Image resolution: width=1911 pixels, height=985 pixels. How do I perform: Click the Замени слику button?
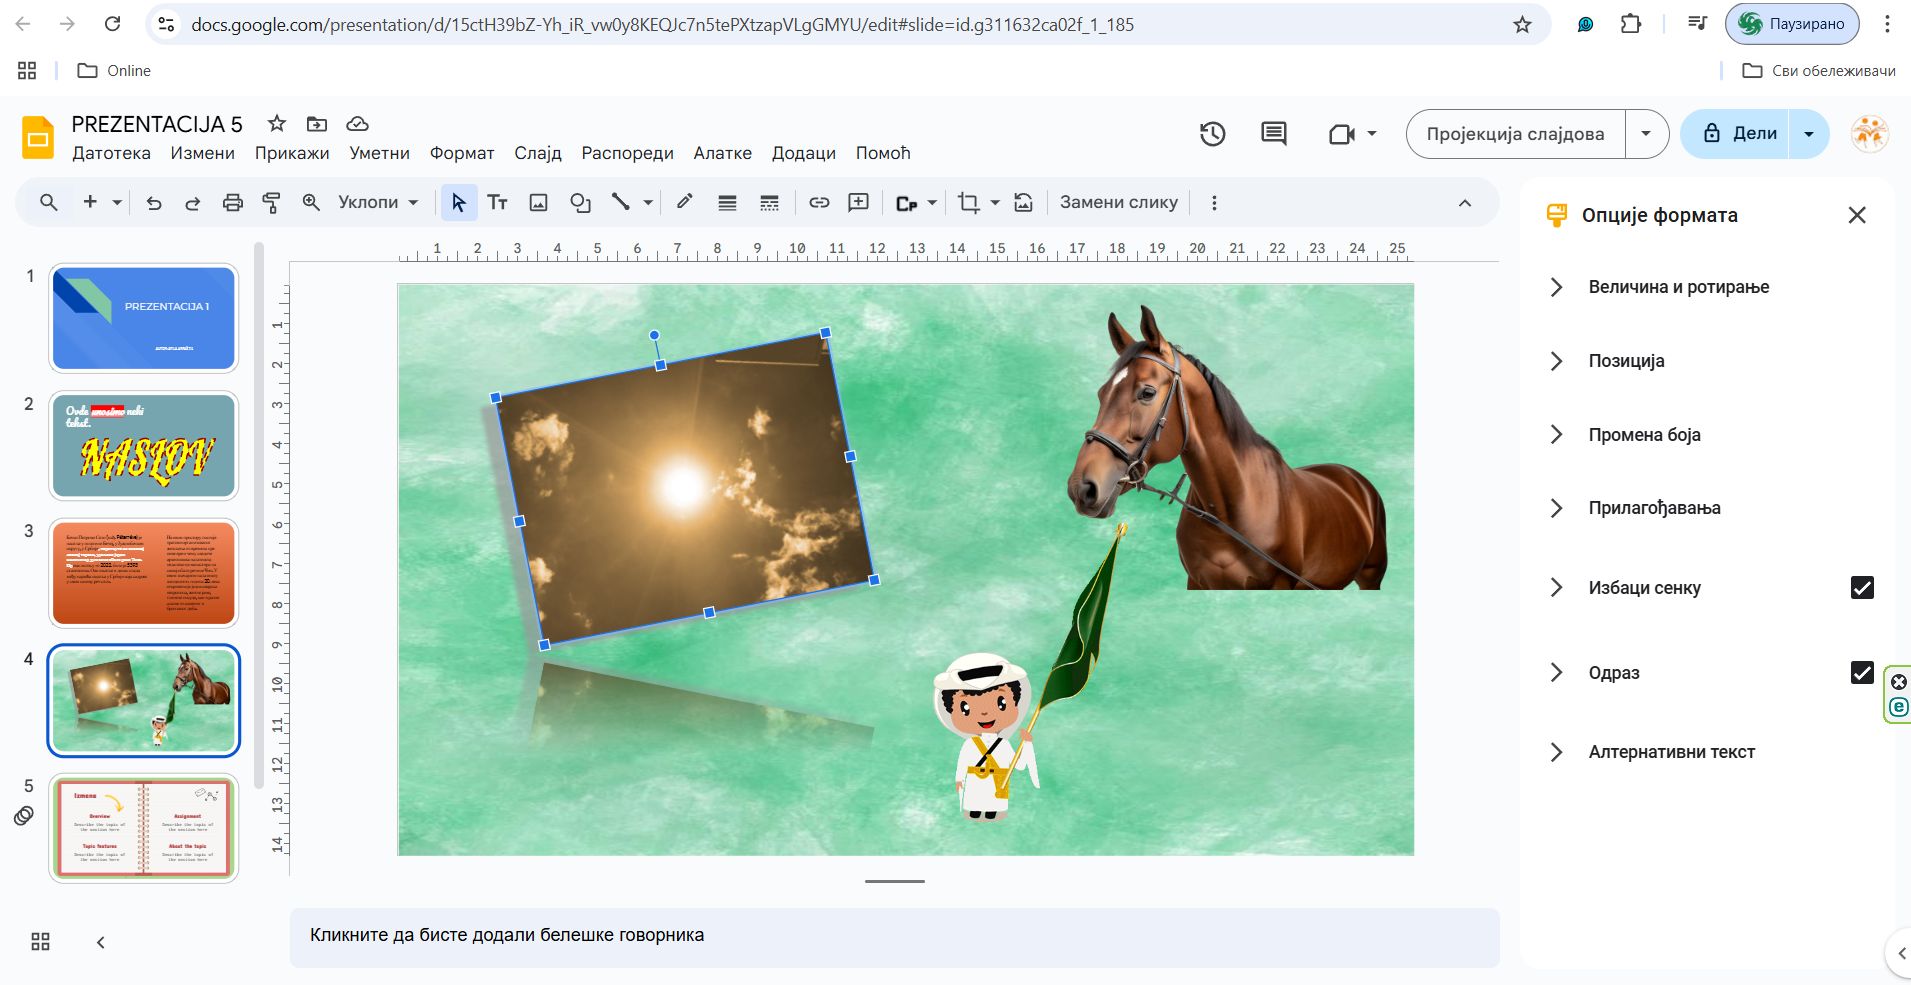(1118, 203)
